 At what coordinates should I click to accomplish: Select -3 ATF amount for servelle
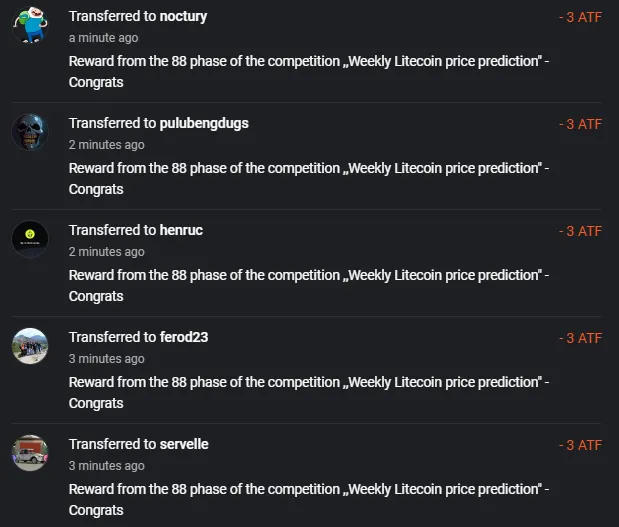580,445
